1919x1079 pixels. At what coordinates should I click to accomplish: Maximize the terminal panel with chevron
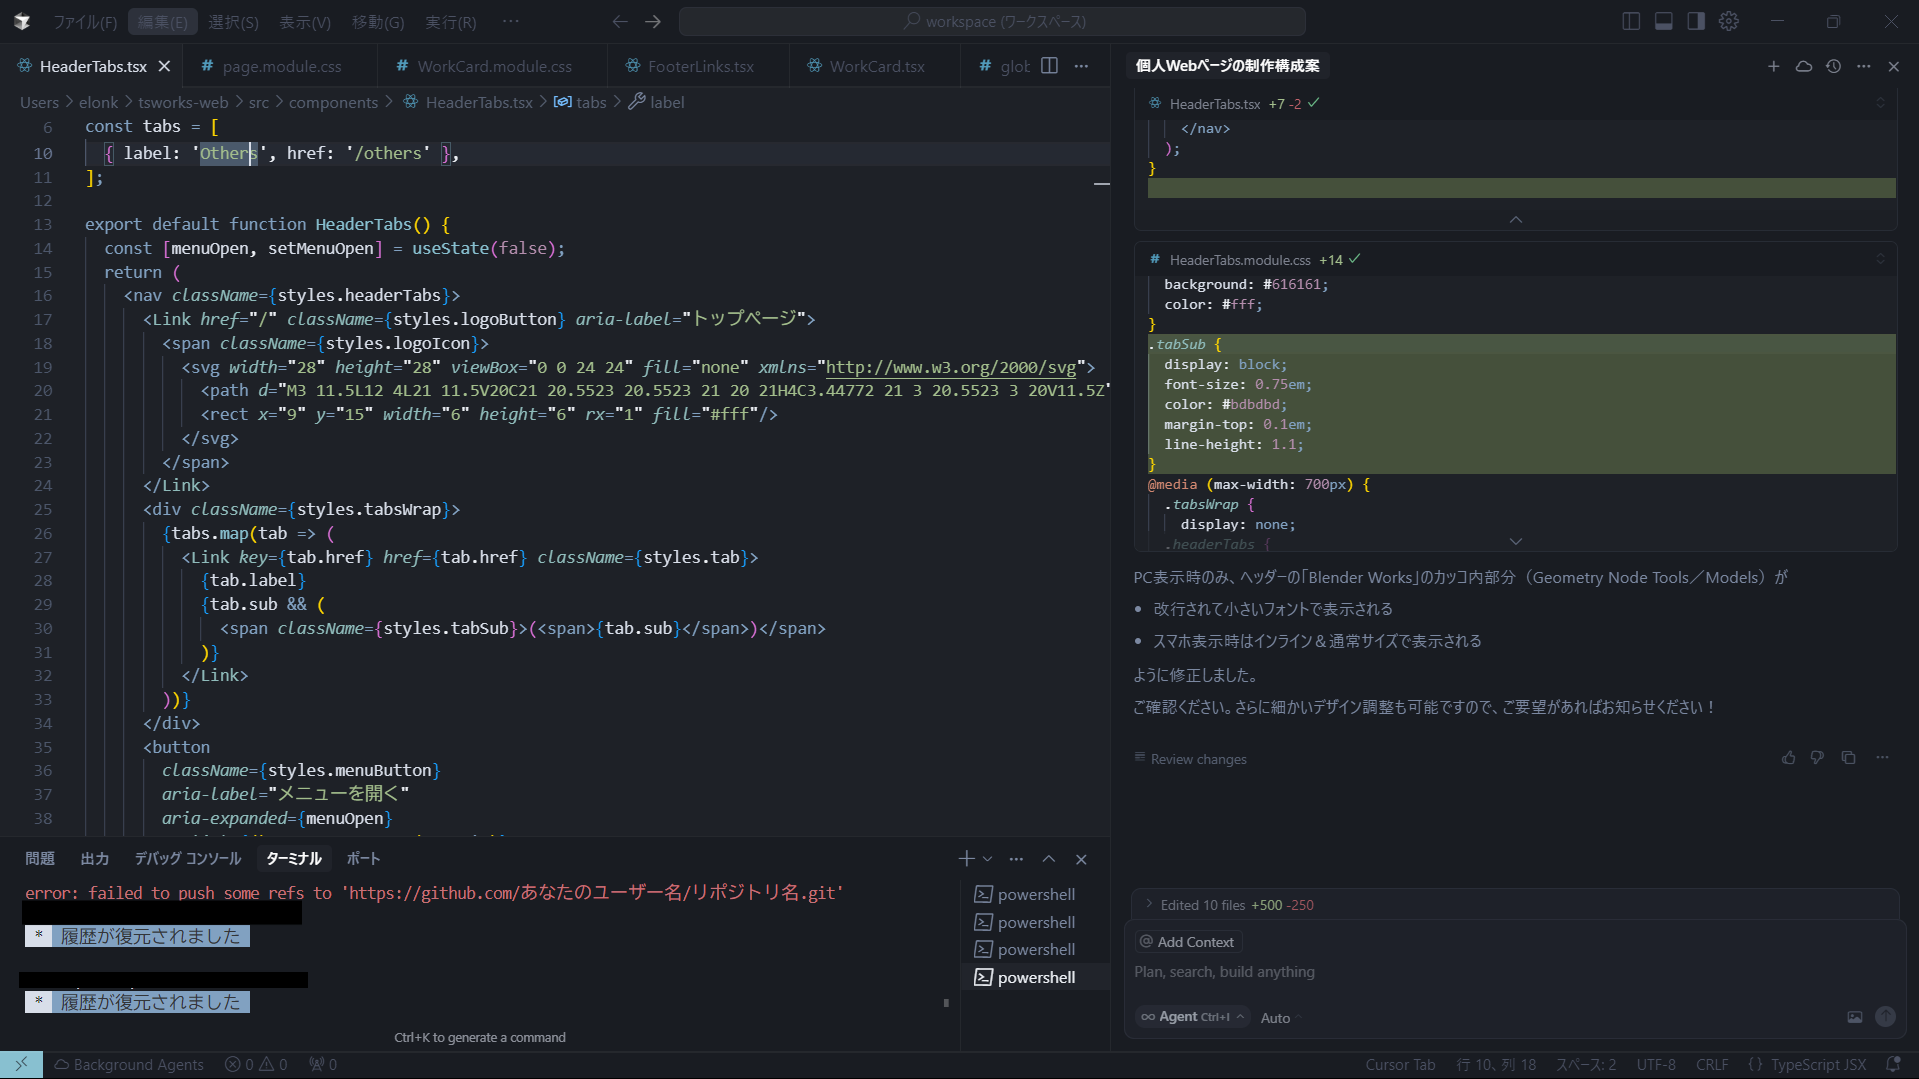(1049, 859)
